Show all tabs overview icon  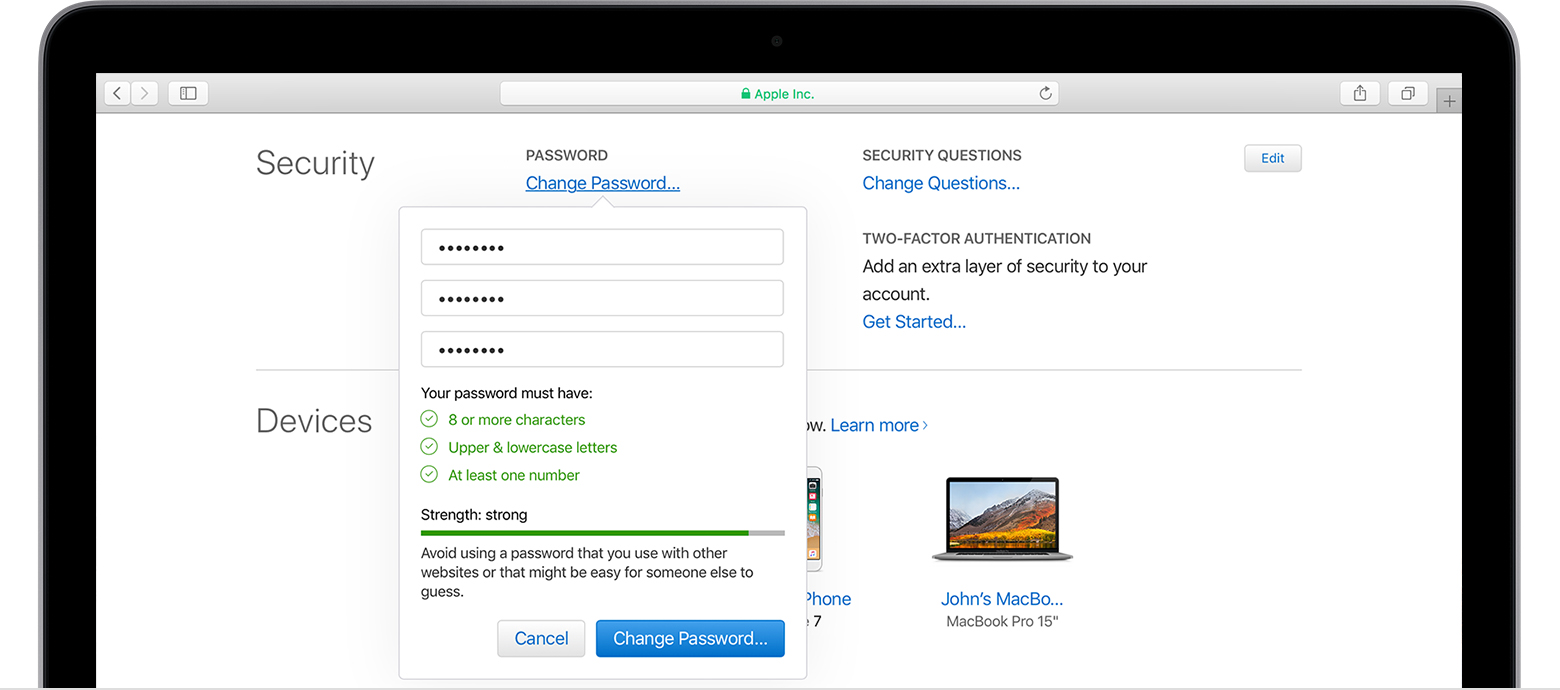pyautogui.click(x=1407, y=93)
